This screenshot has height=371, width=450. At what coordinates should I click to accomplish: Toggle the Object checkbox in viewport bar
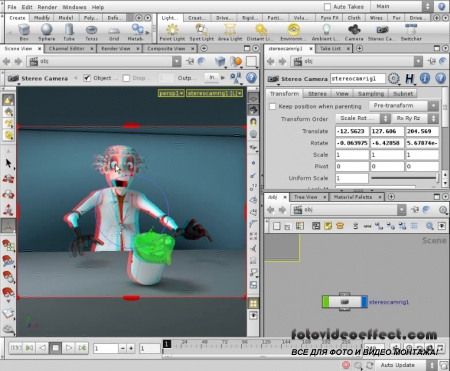[87, 78]
